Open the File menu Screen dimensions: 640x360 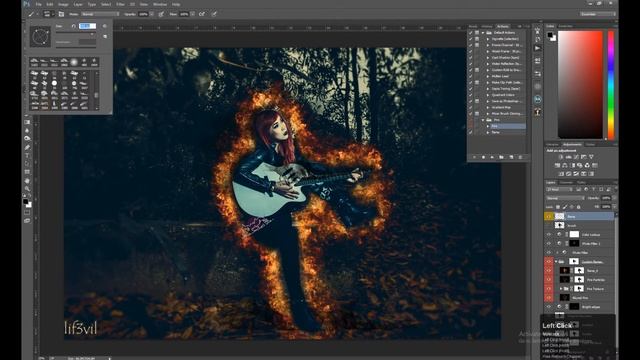(38, 4)
